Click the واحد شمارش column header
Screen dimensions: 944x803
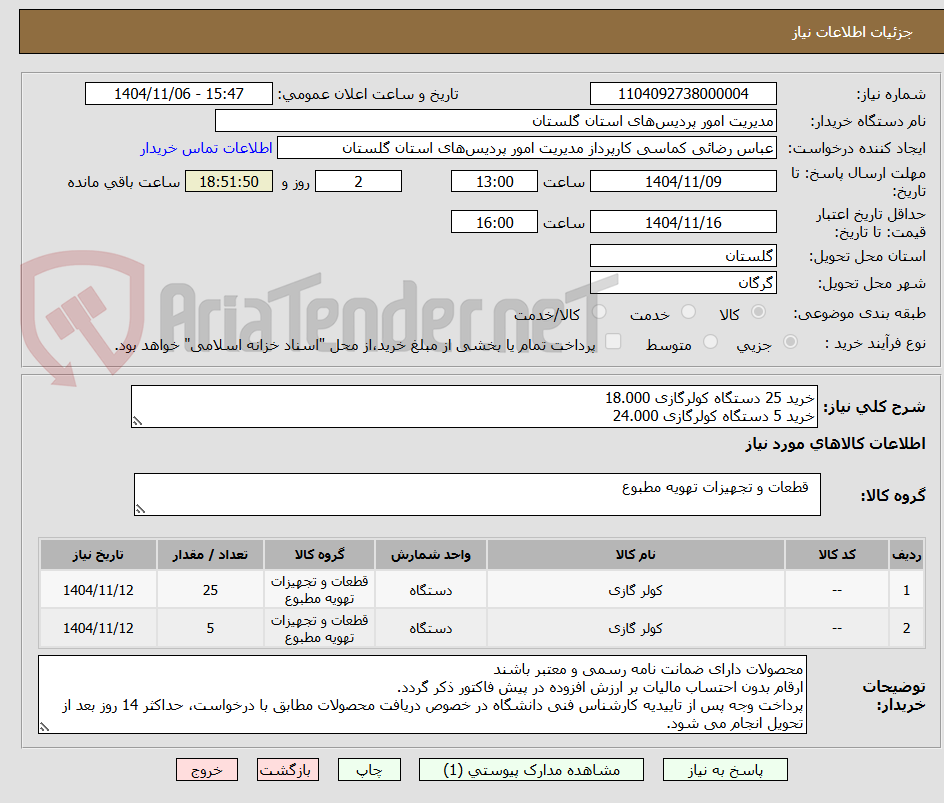click(430, 554)
